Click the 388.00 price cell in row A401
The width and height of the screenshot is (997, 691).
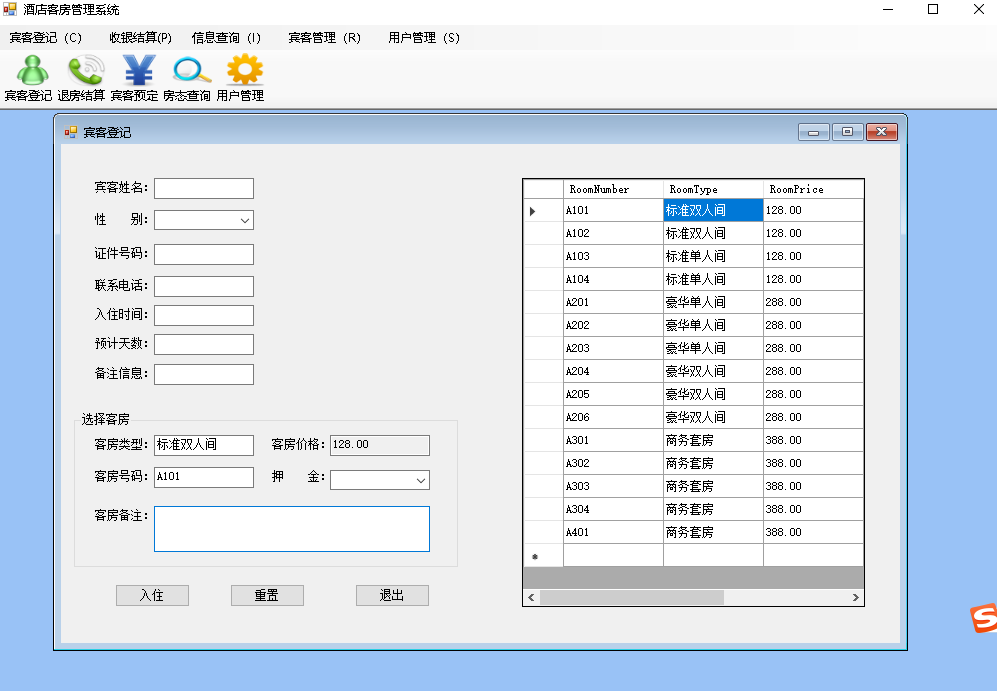click(x=813, y=532)
